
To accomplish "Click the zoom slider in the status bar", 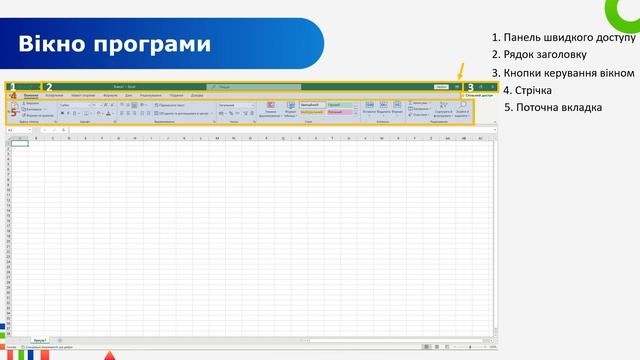I will pyautogui.click(x=470, y=347).
